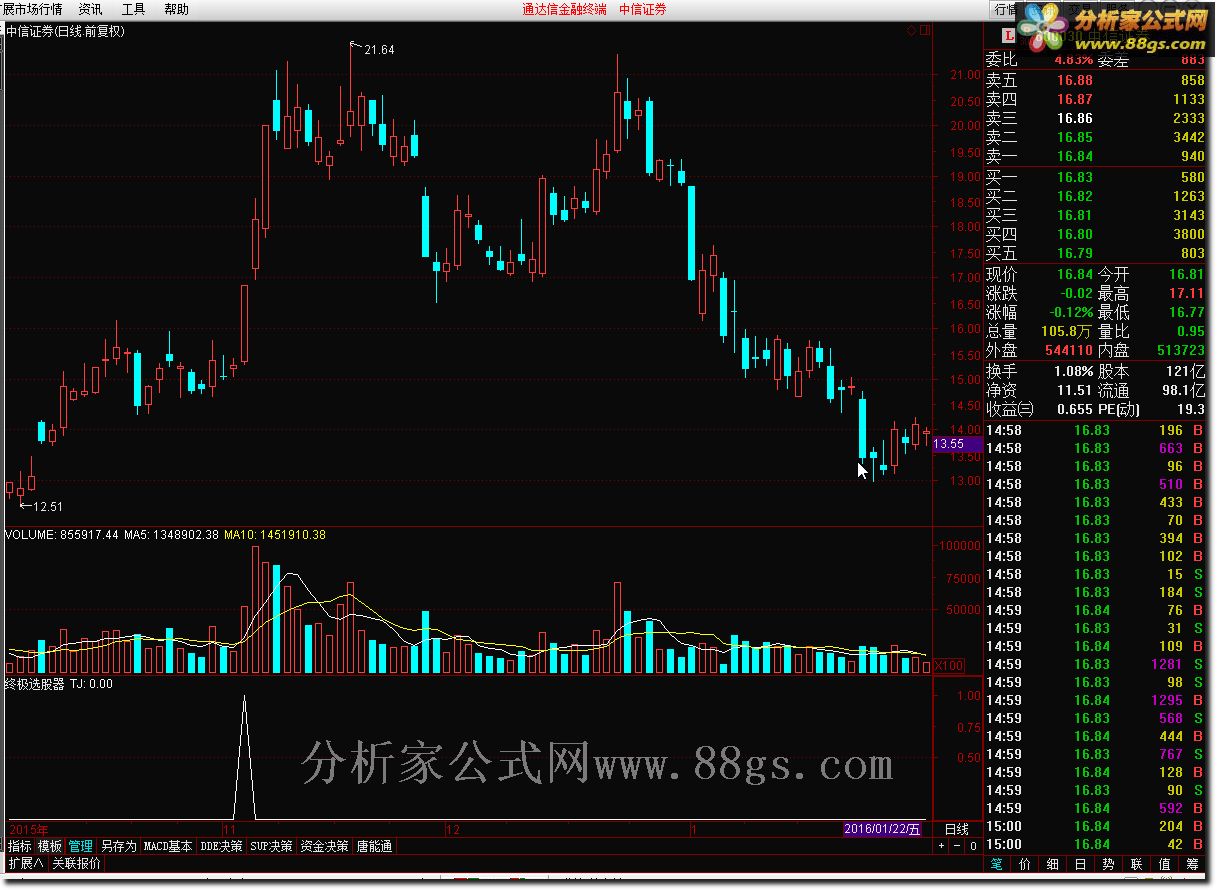Click the minus zoom button beside 日线
1217x890 pixels.
pos(957,846)
